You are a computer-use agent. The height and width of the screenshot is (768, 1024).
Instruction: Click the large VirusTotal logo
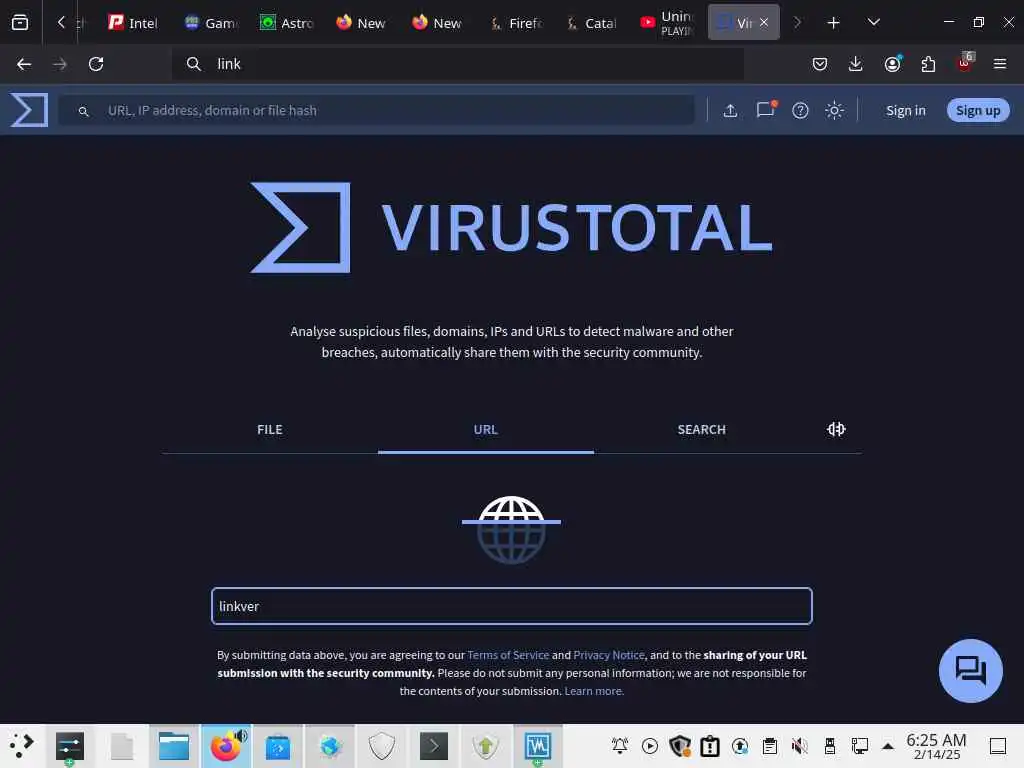[x=511, y=227]
